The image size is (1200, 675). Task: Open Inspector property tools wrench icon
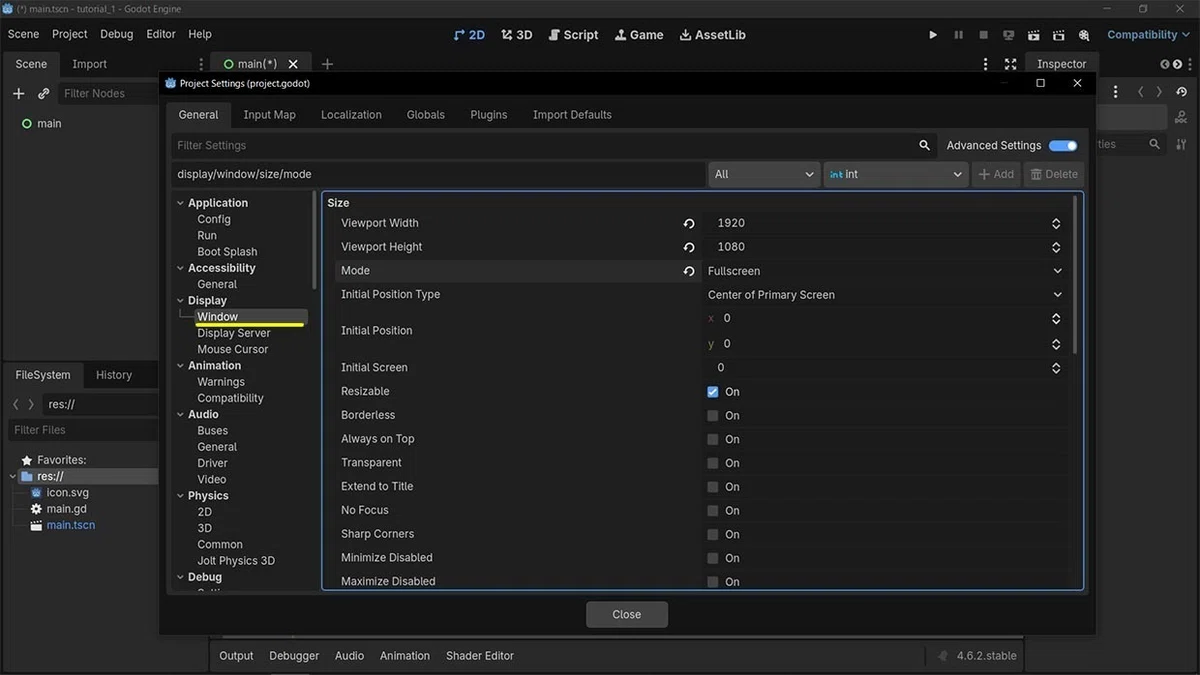pyautogui.click(x=1182, y=145)
